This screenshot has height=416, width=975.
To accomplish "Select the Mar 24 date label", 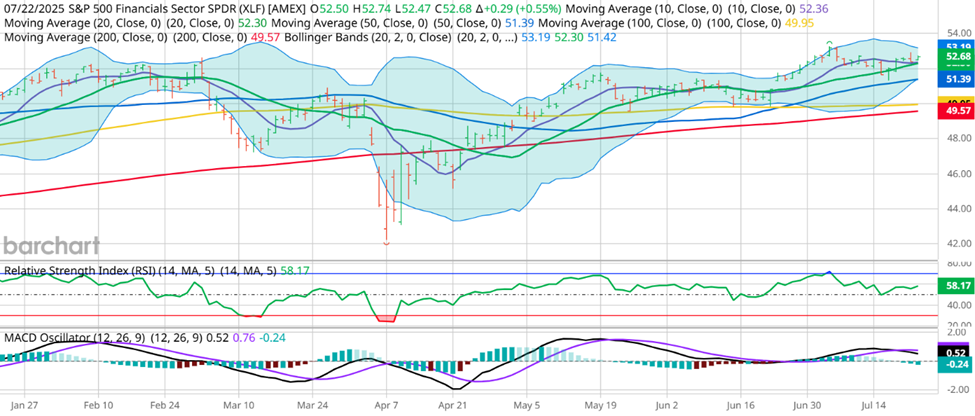I will coord(313,404).
